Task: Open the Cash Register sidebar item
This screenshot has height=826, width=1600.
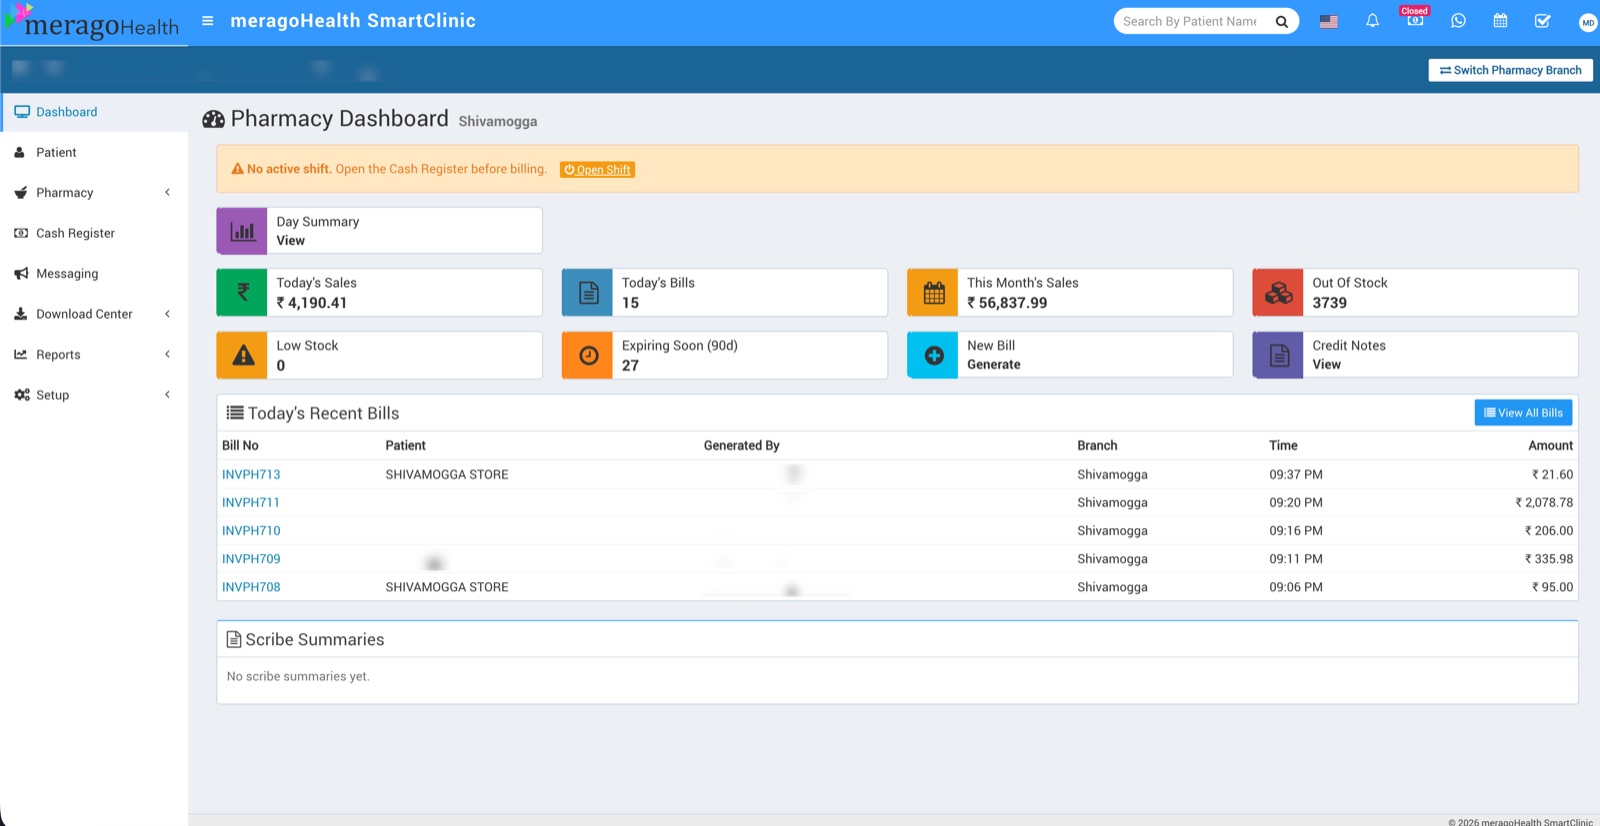Action: coord(94,233)
